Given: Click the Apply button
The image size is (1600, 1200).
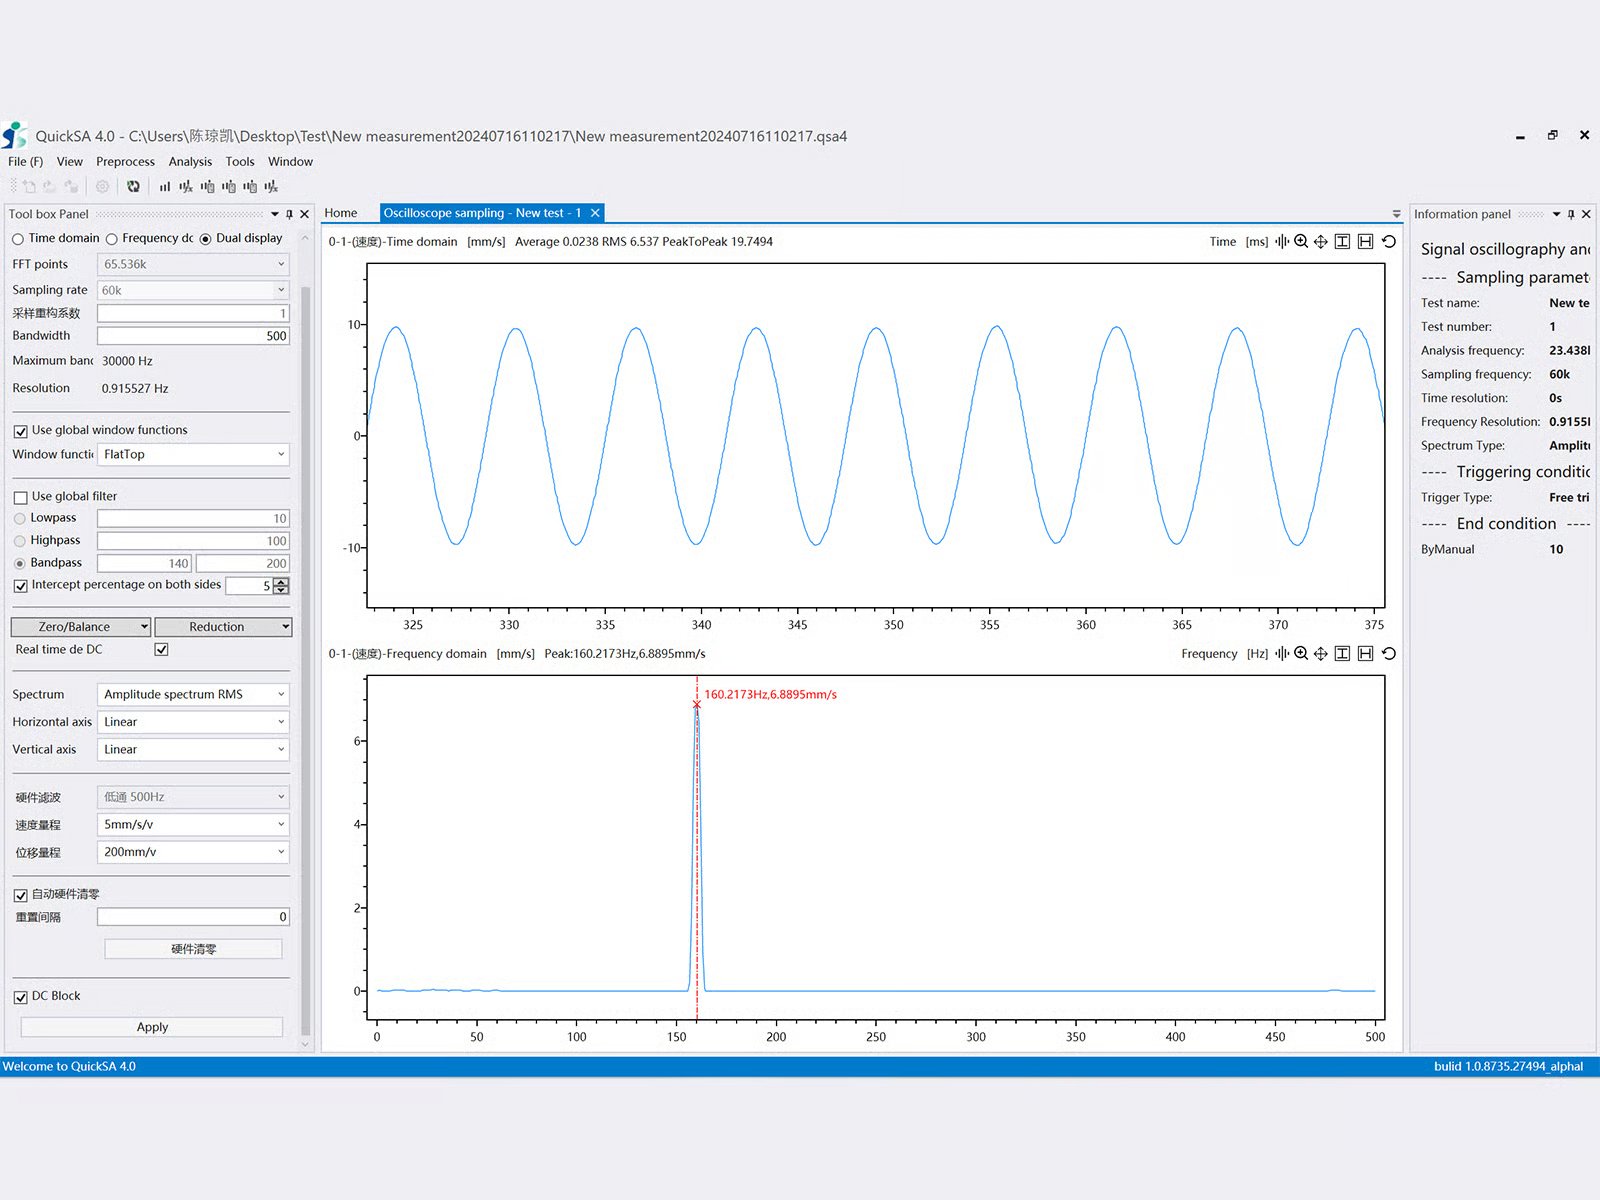Looking at the screenshot, I should (x=152, y=1027).
